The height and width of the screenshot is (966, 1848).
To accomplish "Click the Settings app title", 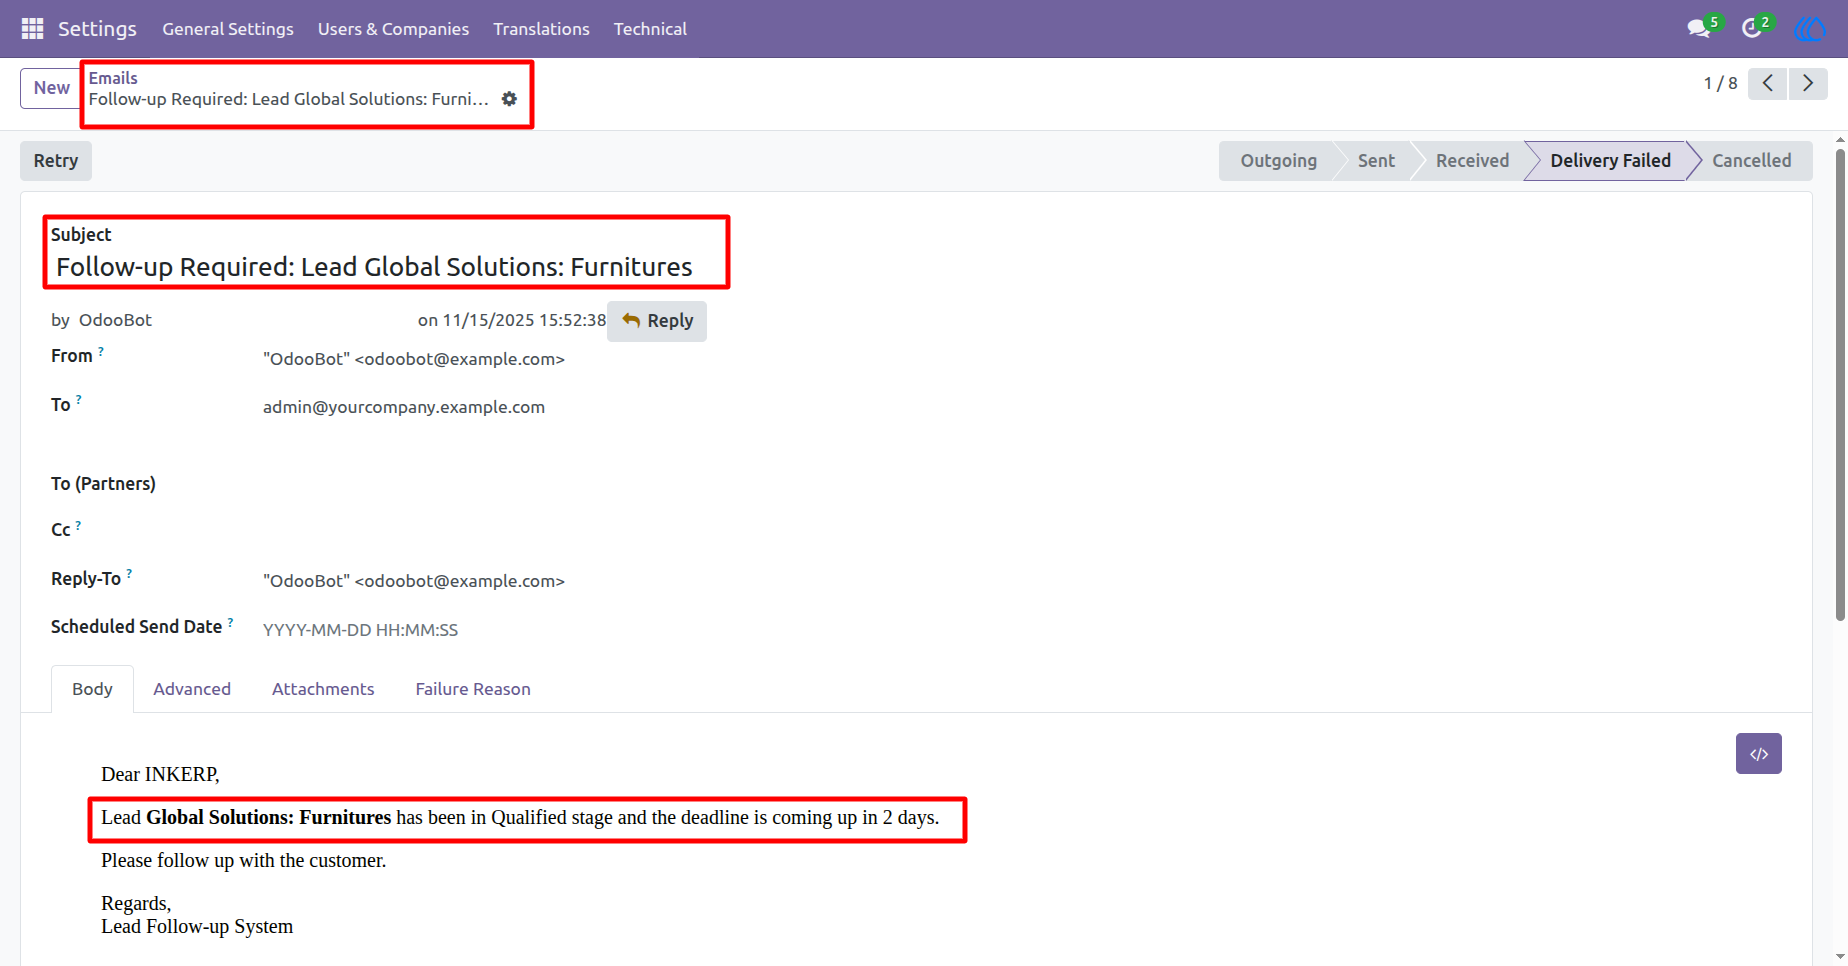I will click(x=97, y=29).
